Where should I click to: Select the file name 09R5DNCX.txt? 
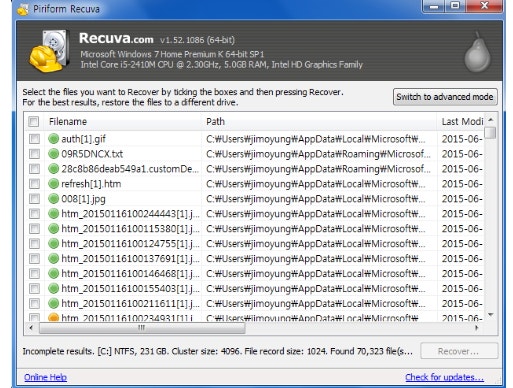tap(92, 154)
